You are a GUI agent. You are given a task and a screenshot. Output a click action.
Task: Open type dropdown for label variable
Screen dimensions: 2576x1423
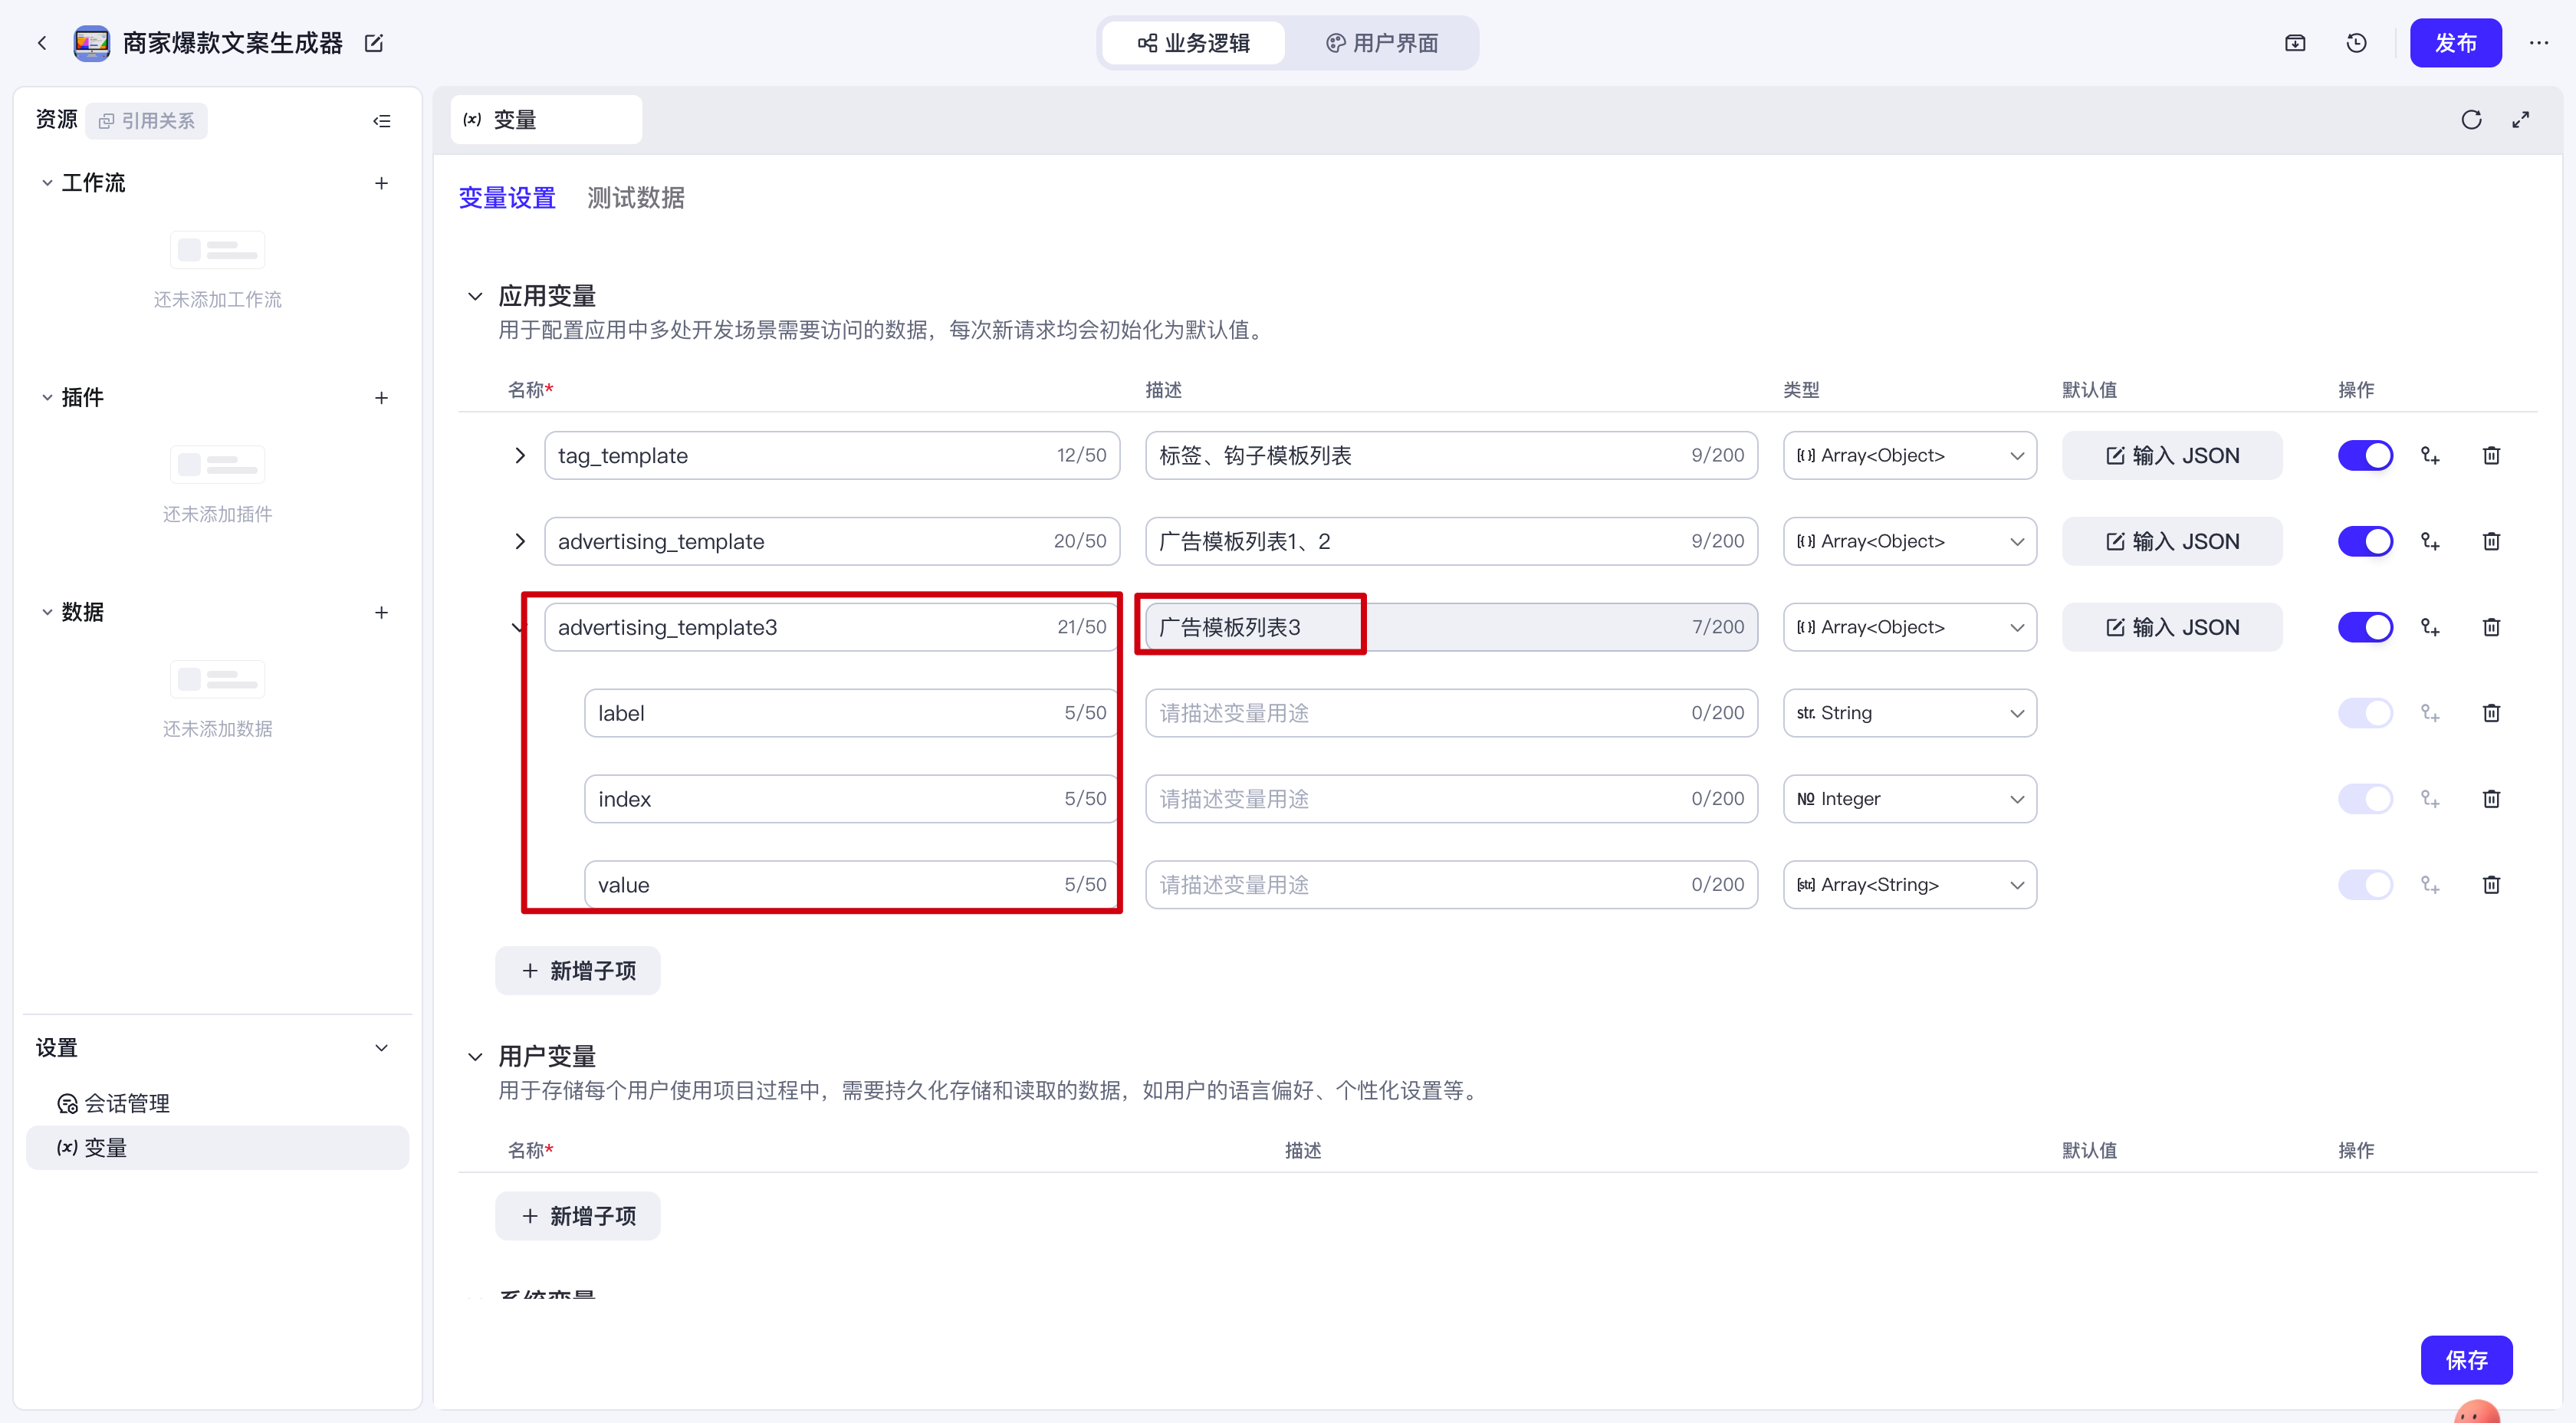(x=1909, y=713)
